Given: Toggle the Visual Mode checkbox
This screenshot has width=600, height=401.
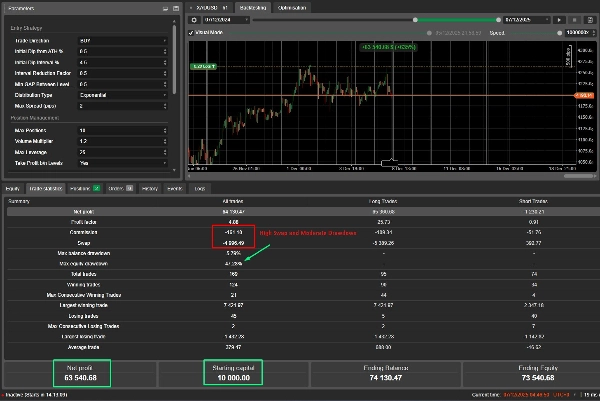Looking at the screenshot, I should pyautogui.click(x=191, y=33).
